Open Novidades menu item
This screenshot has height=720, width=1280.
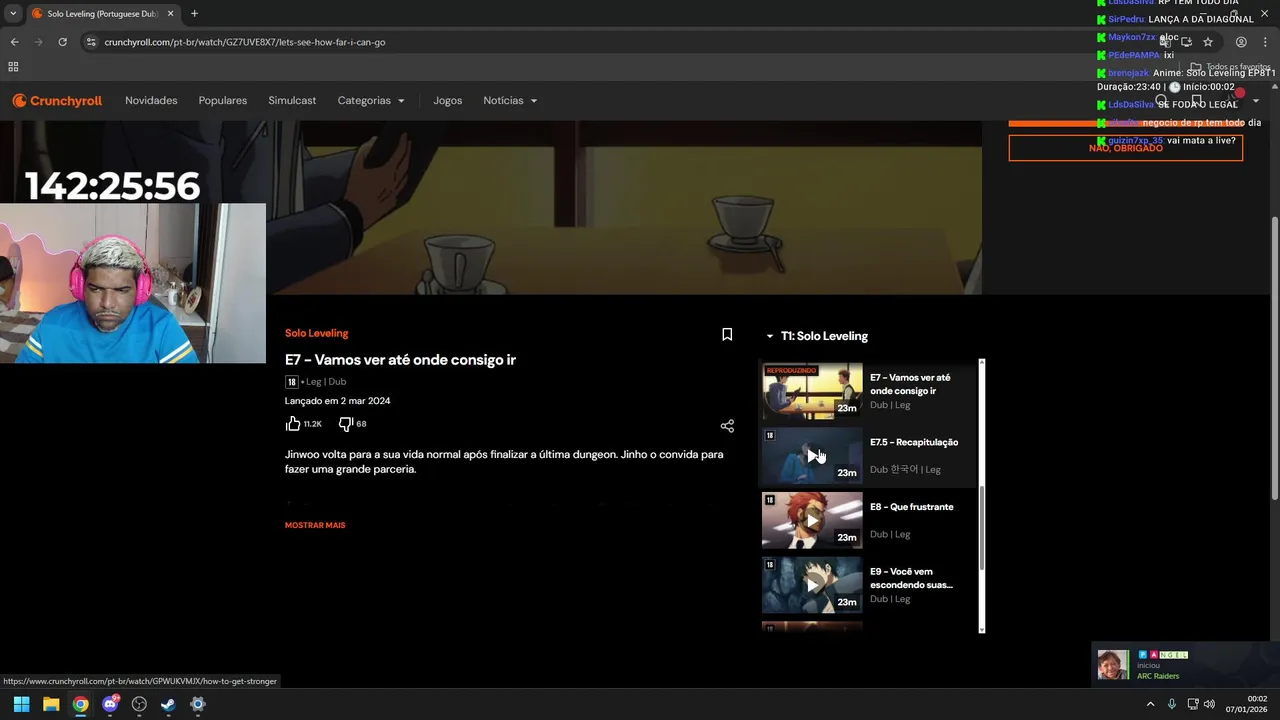[x=151, y=100]
